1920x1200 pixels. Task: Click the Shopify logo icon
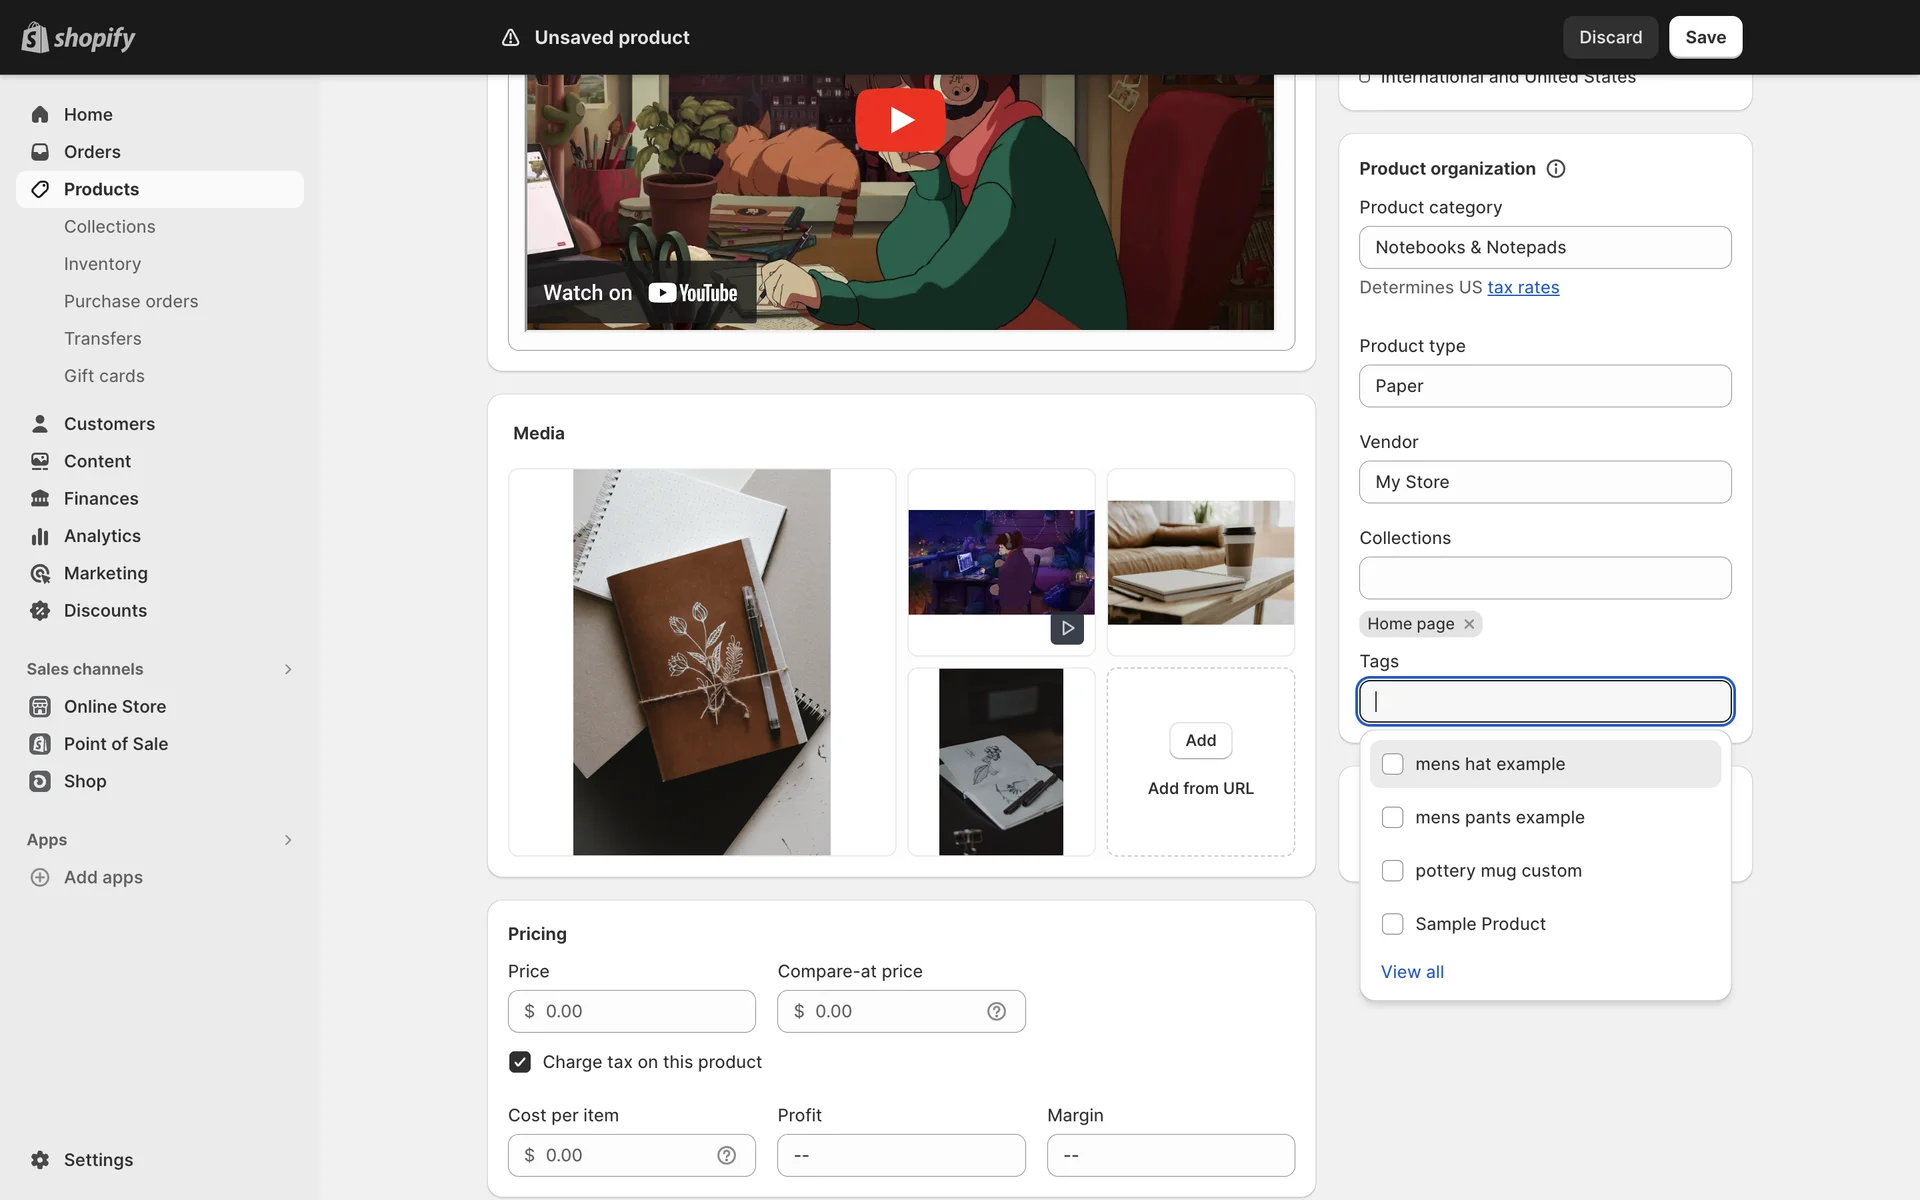35,37
